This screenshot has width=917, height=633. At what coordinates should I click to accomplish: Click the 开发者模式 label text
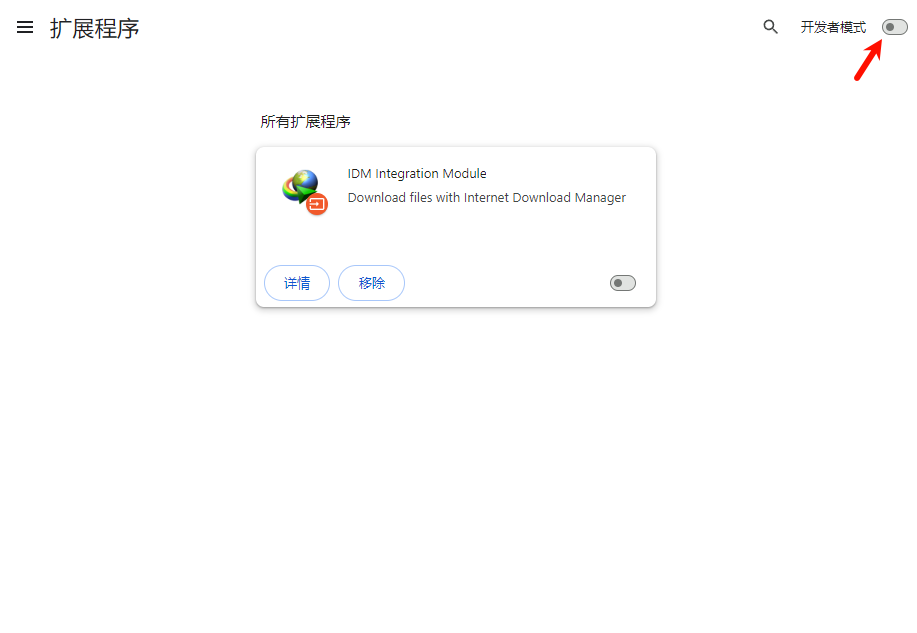[833, 28]
